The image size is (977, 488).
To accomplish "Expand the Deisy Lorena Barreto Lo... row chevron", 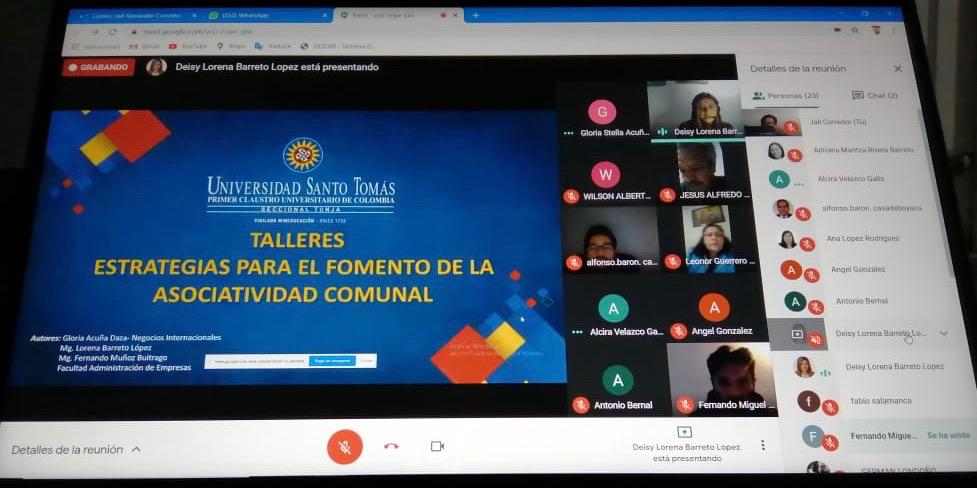I will point(943,333).
